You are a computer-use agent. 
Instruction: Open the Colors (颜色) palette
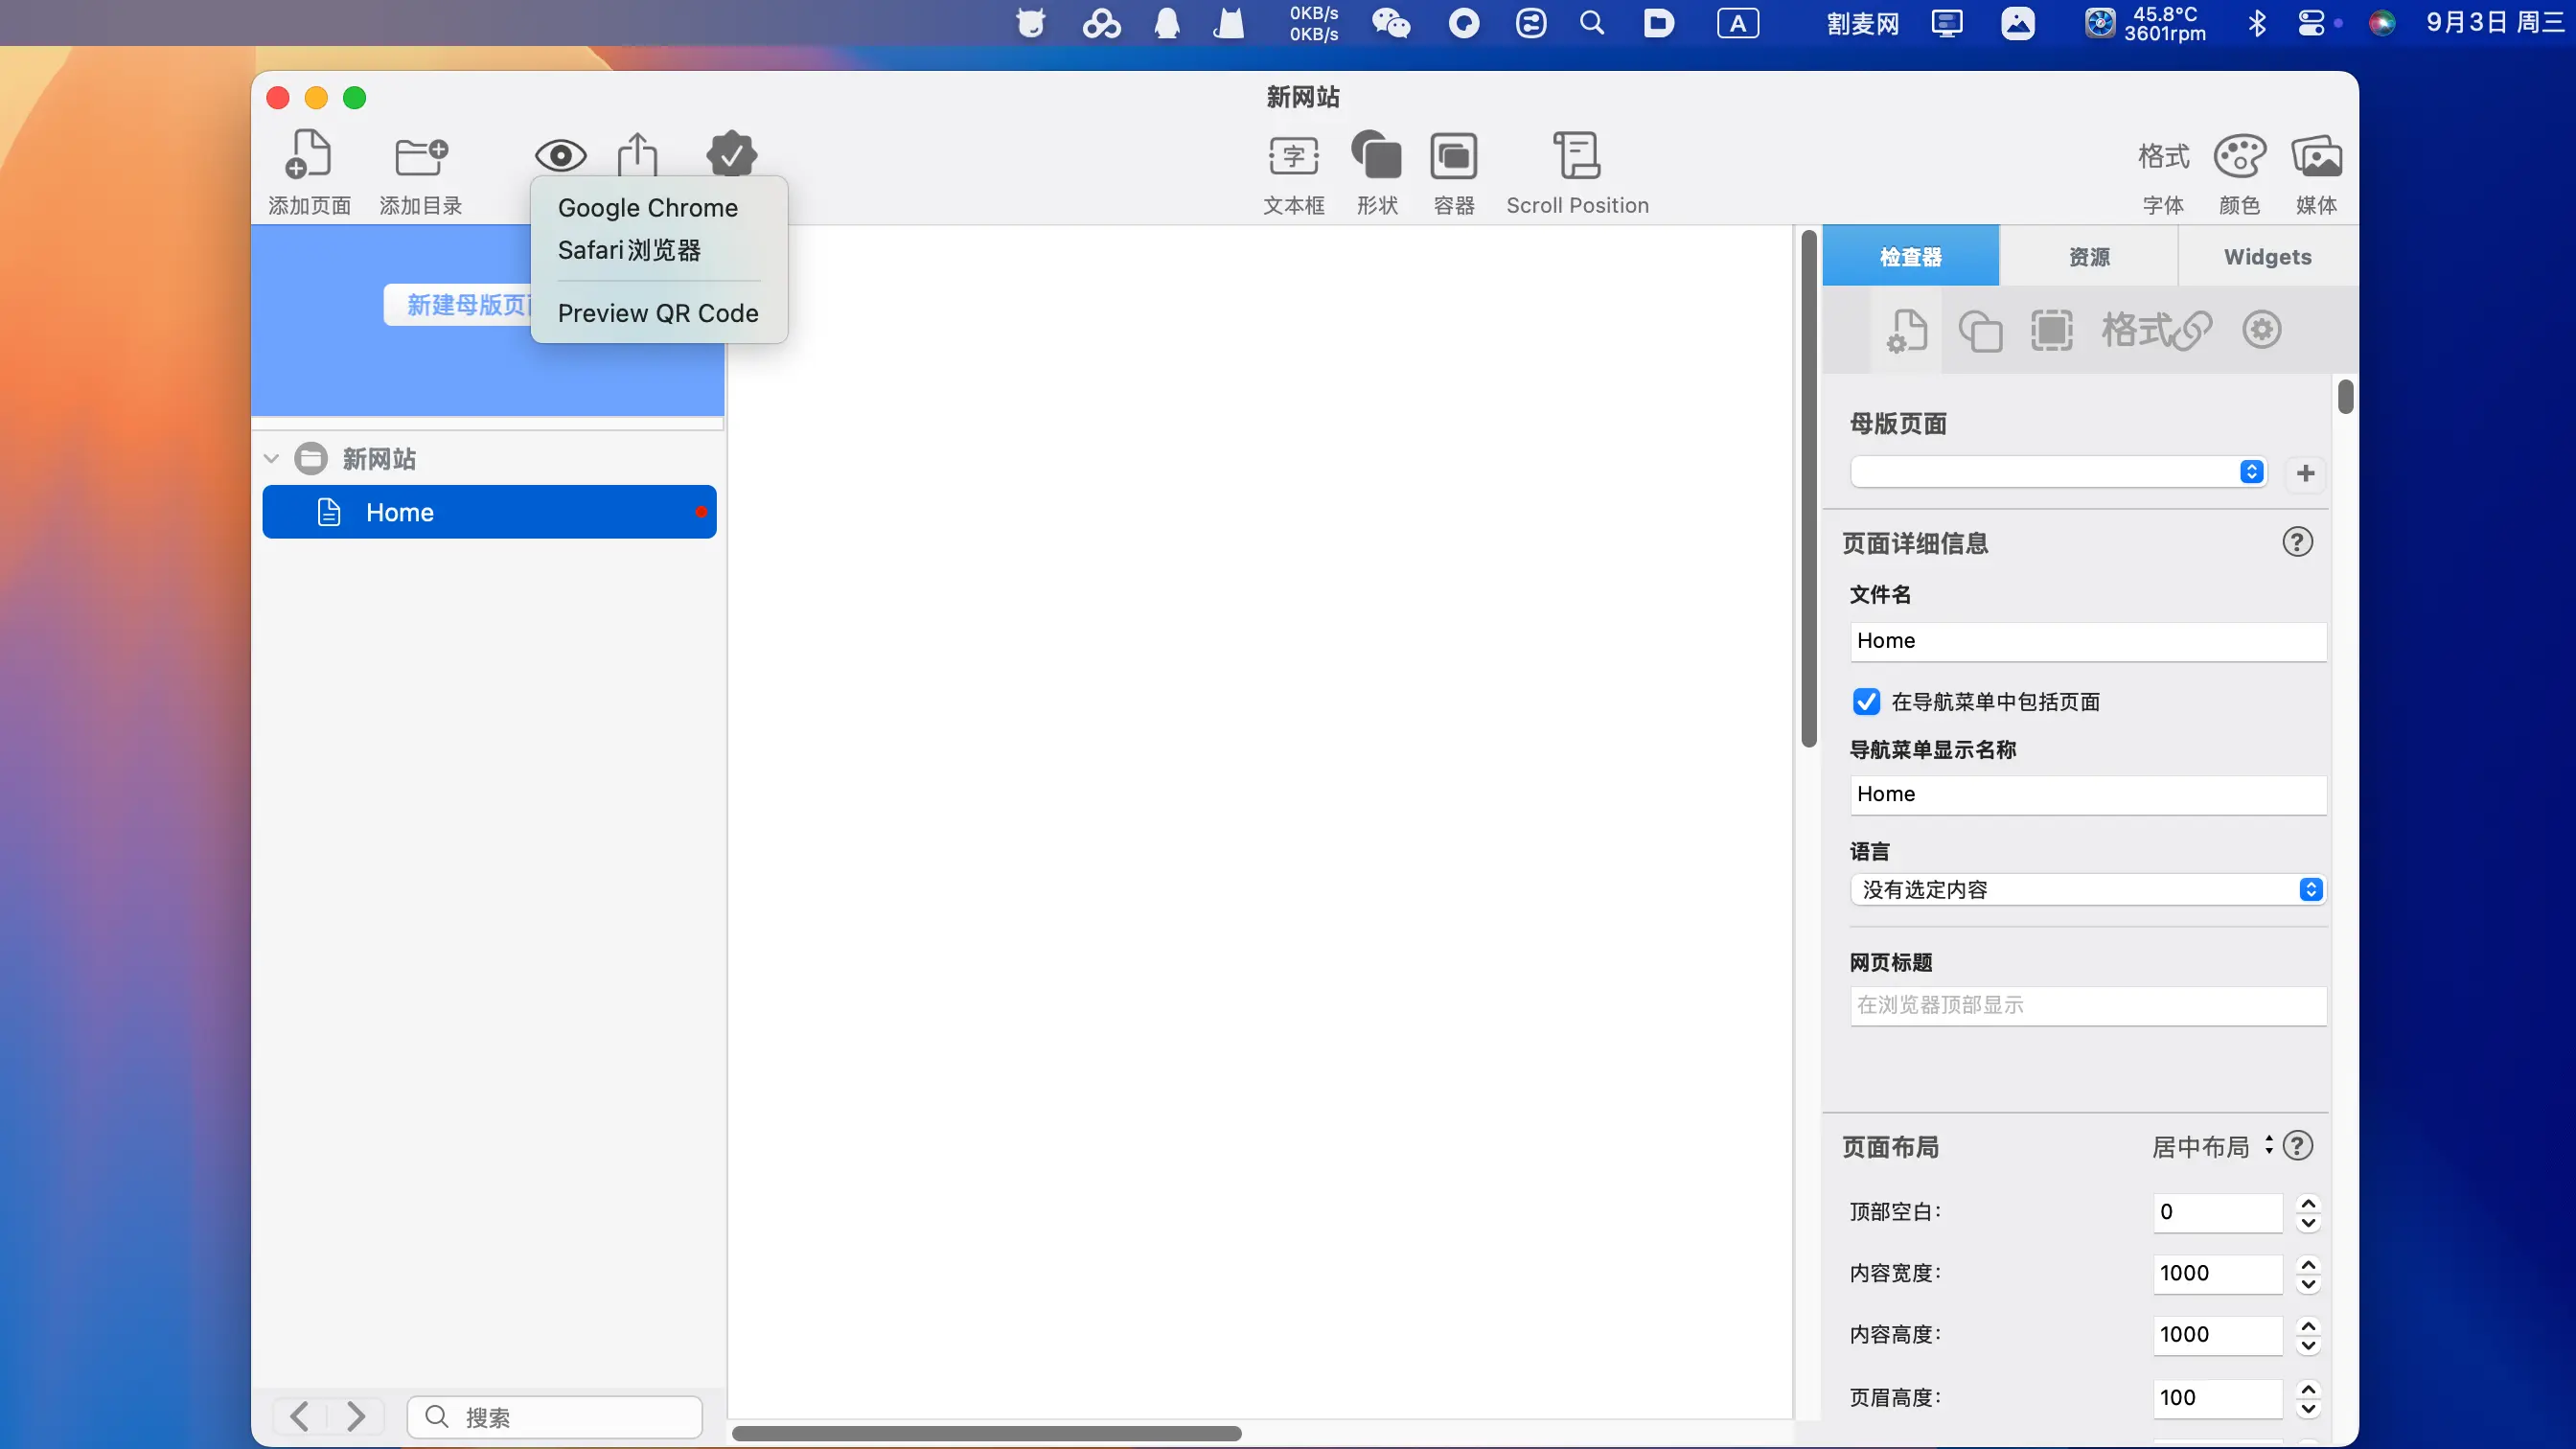point(2239,156)
